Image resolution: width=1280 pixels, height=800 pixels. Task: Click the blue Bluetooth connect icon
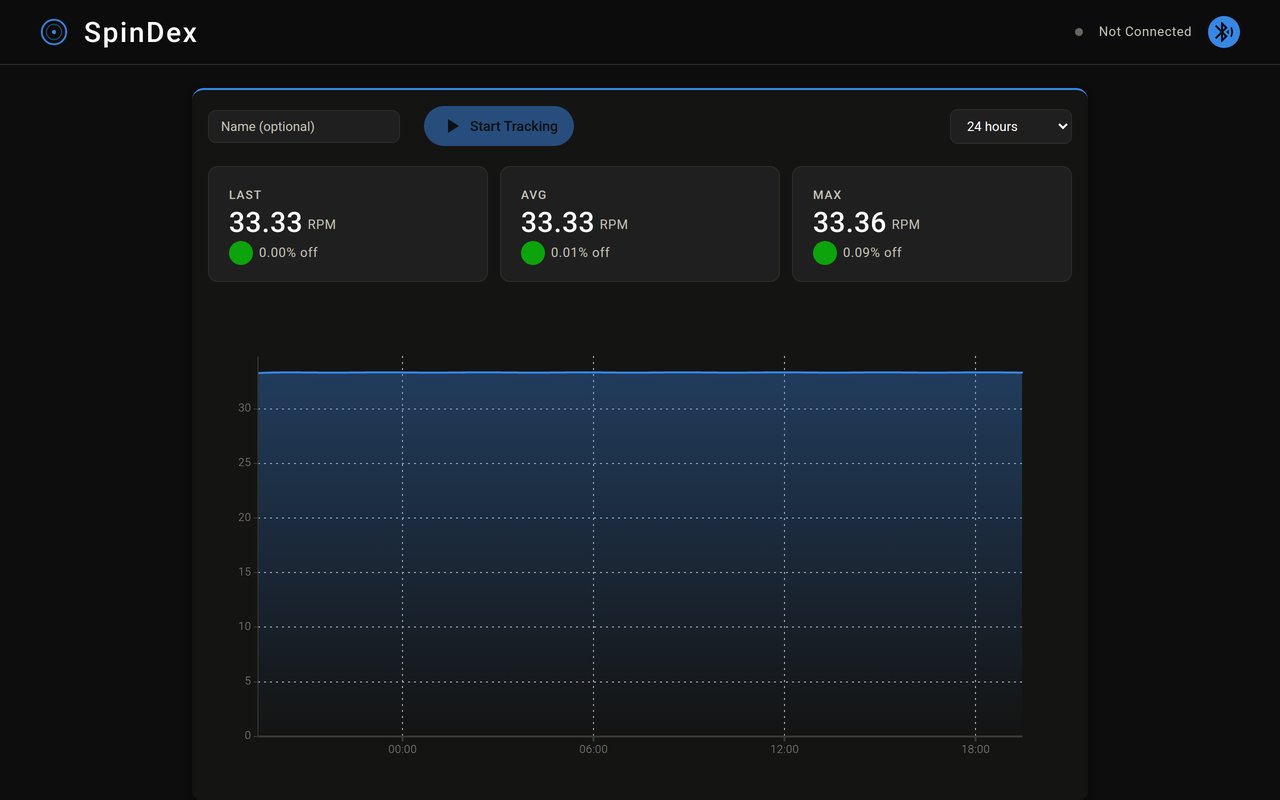click(1224, 32)
